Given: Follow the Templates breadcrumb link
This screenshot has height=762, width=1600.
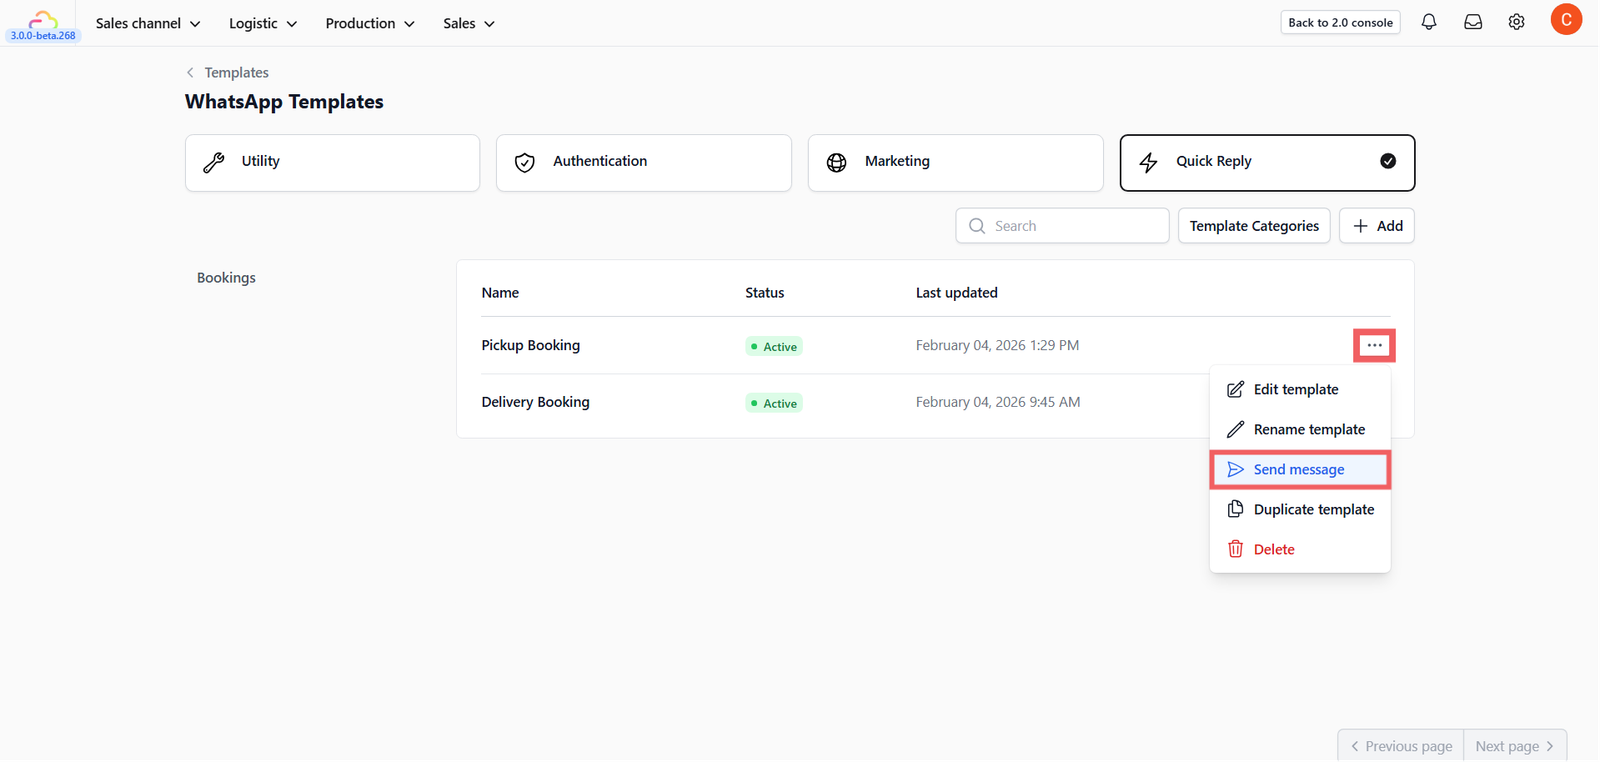Looking at the screenshot, I should tap(236, 72).
